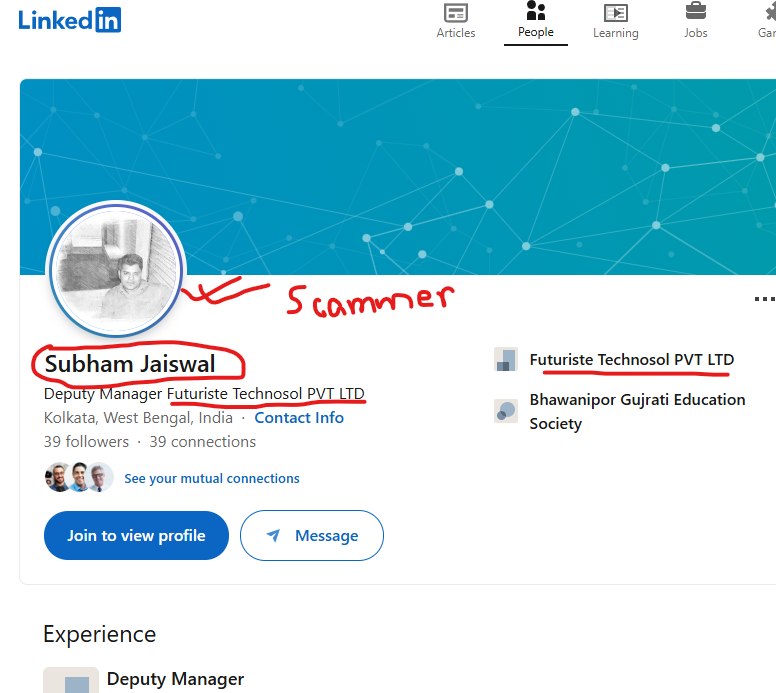The height and width of the screenshot is (693, 776).
Task: Open the profile photo thumbnail
Action: [x=116, y=269]
